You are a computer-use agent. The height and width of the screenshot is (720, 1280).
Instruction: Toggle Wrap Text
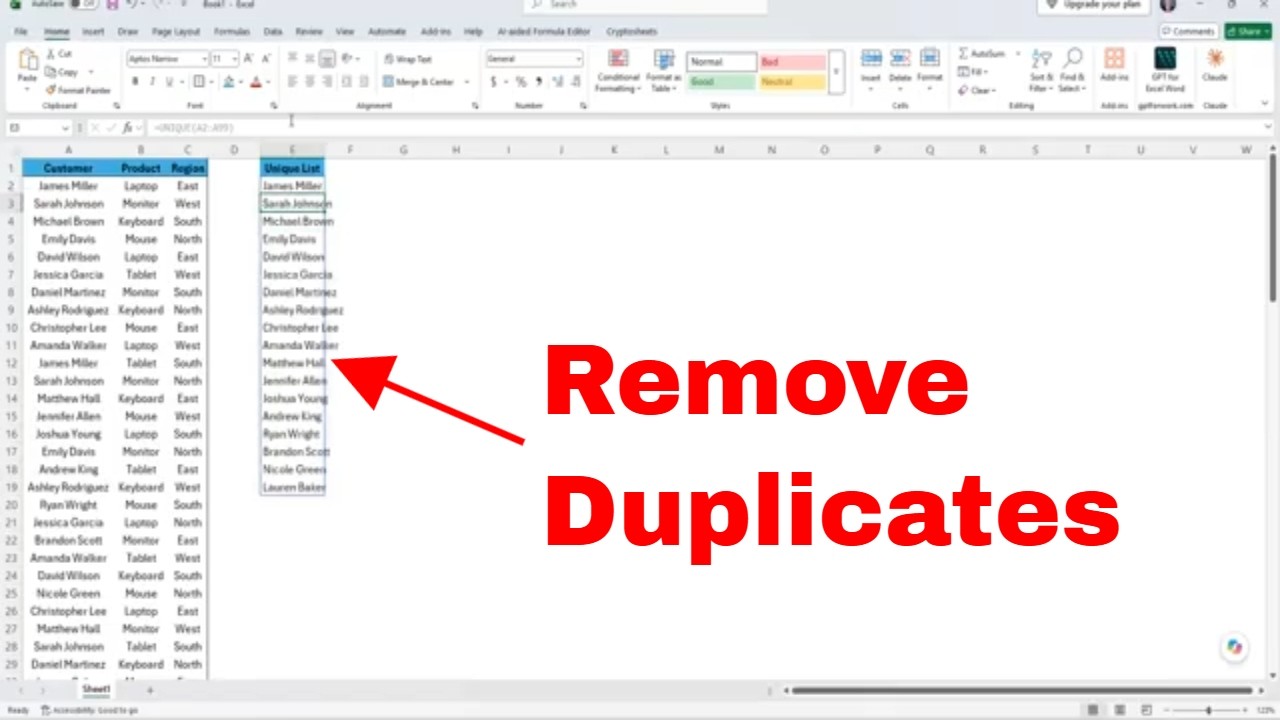[x=408, y=59]
